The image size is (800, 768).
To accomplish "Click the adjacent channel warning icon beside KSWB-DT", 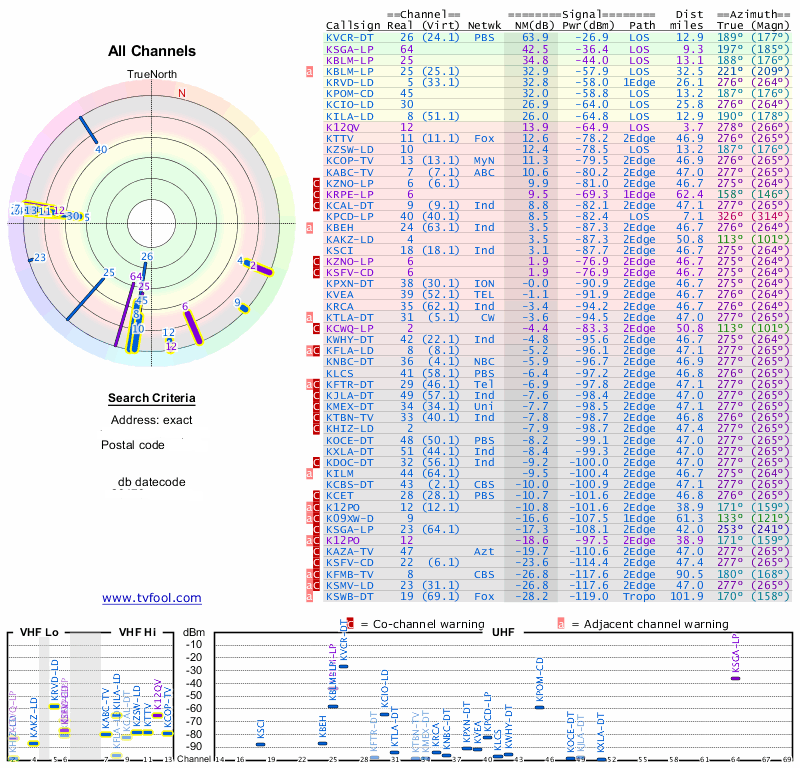I will click(x=310, y=597).
